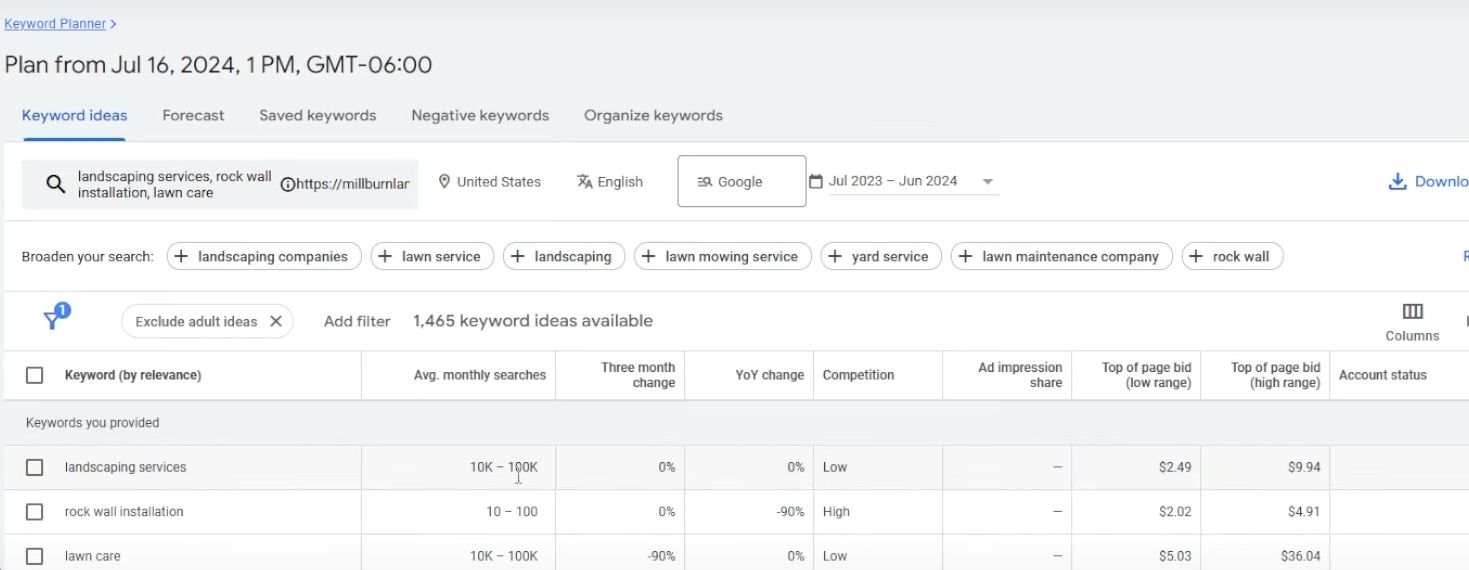Remove the Exclude adult ideas filter

point(276,321)
